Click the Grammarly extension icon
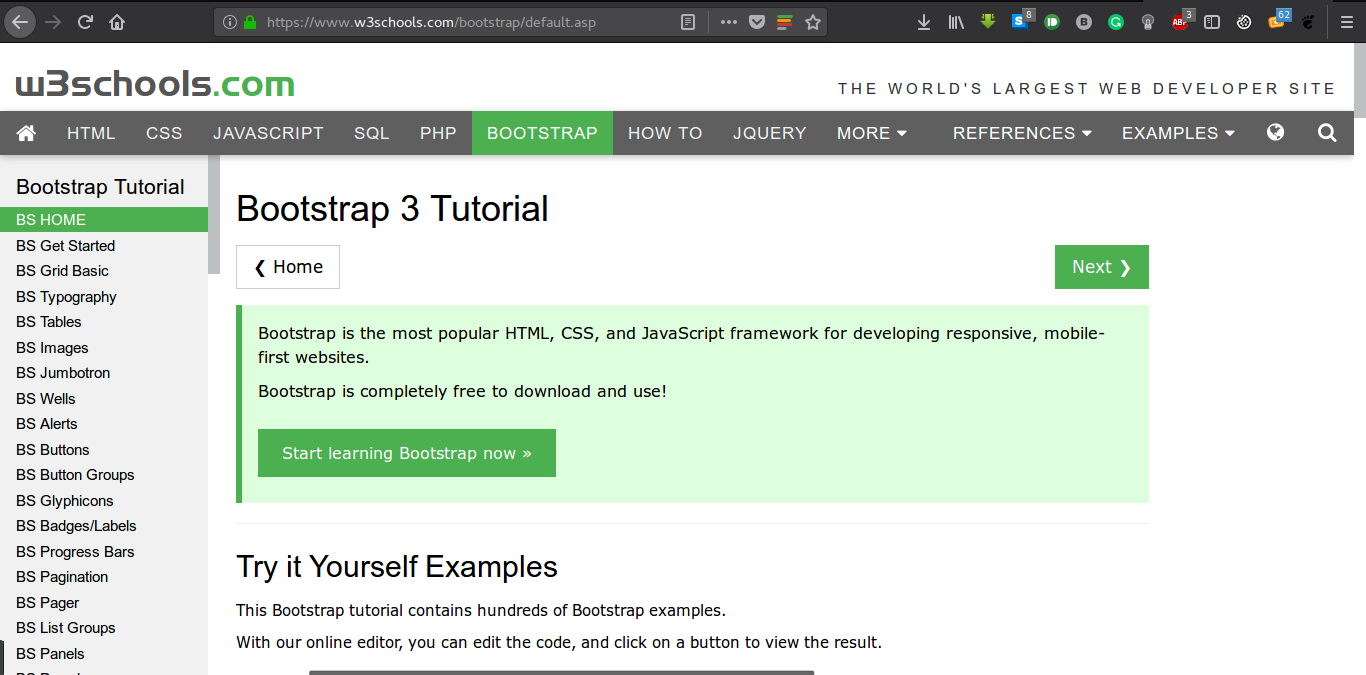This screenshot has width=1366, height=675. pos(1115,21)
